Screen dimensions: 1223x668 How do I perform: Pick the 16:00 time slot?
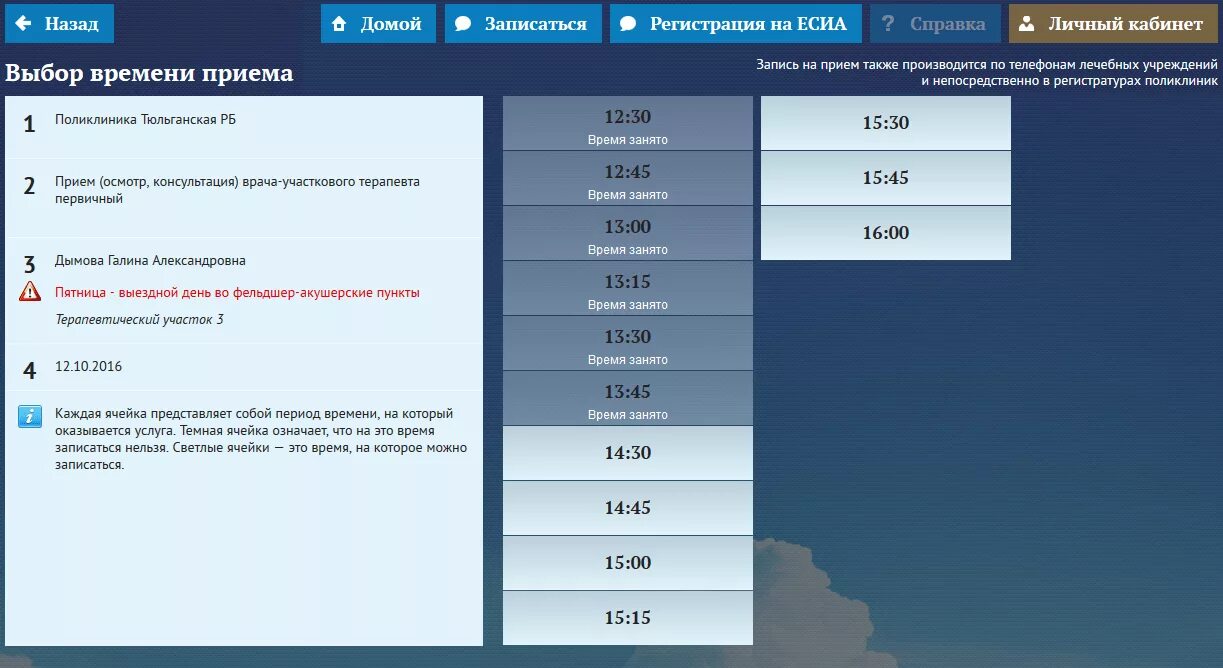886,233
